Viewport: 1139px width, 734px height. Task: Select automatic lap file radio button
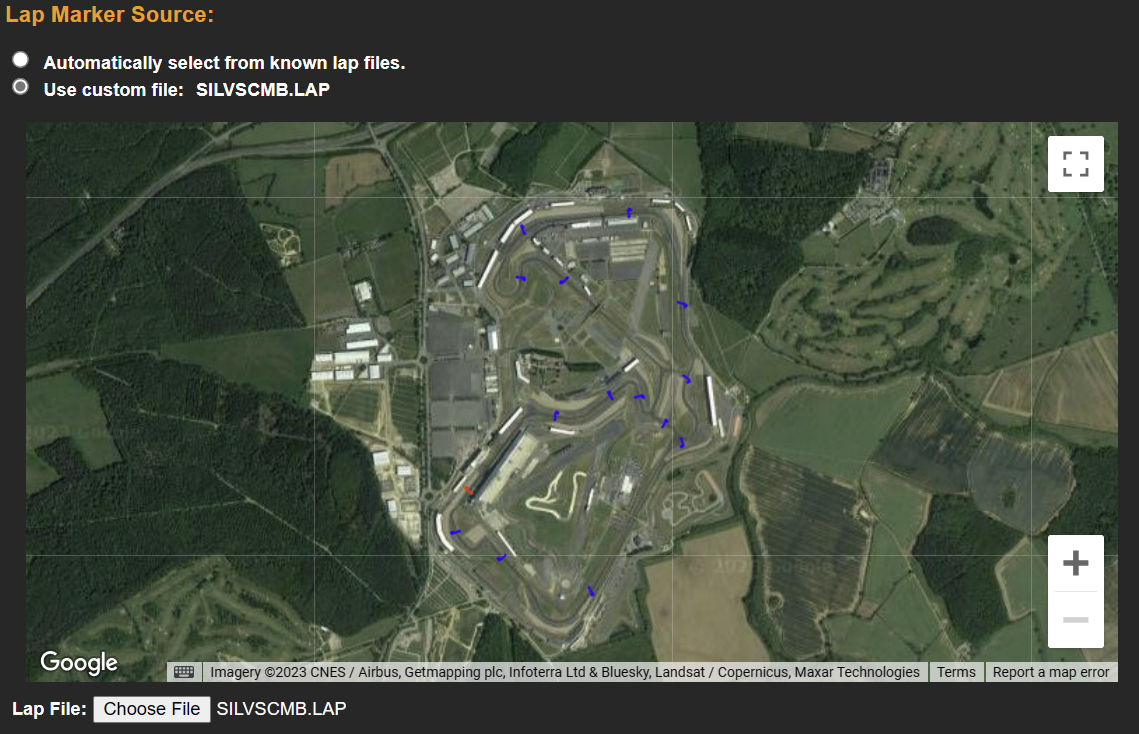click(20, 60)
